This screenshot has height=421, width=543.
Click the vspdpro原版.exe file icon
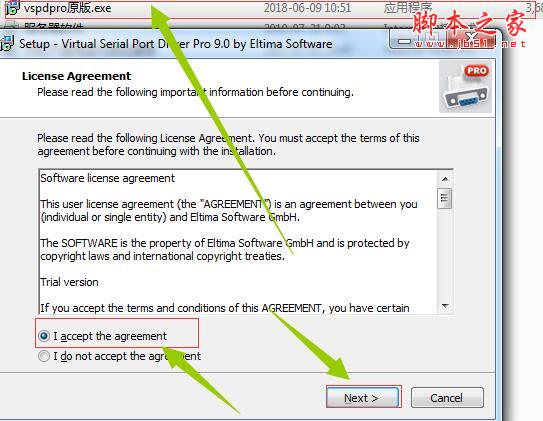[12, 8]
